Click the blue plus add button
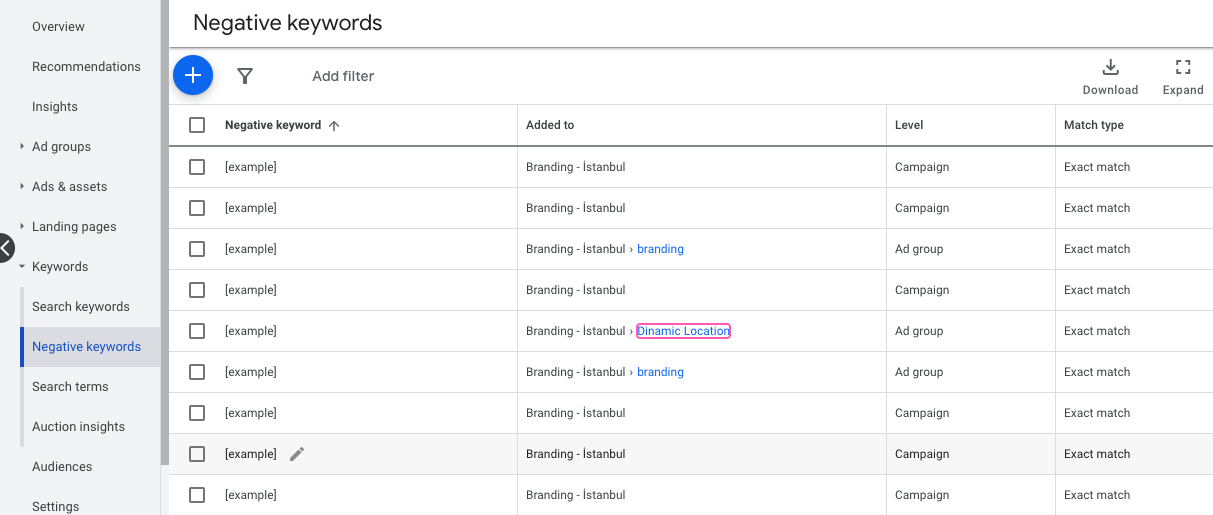 [x=193, y=75]
